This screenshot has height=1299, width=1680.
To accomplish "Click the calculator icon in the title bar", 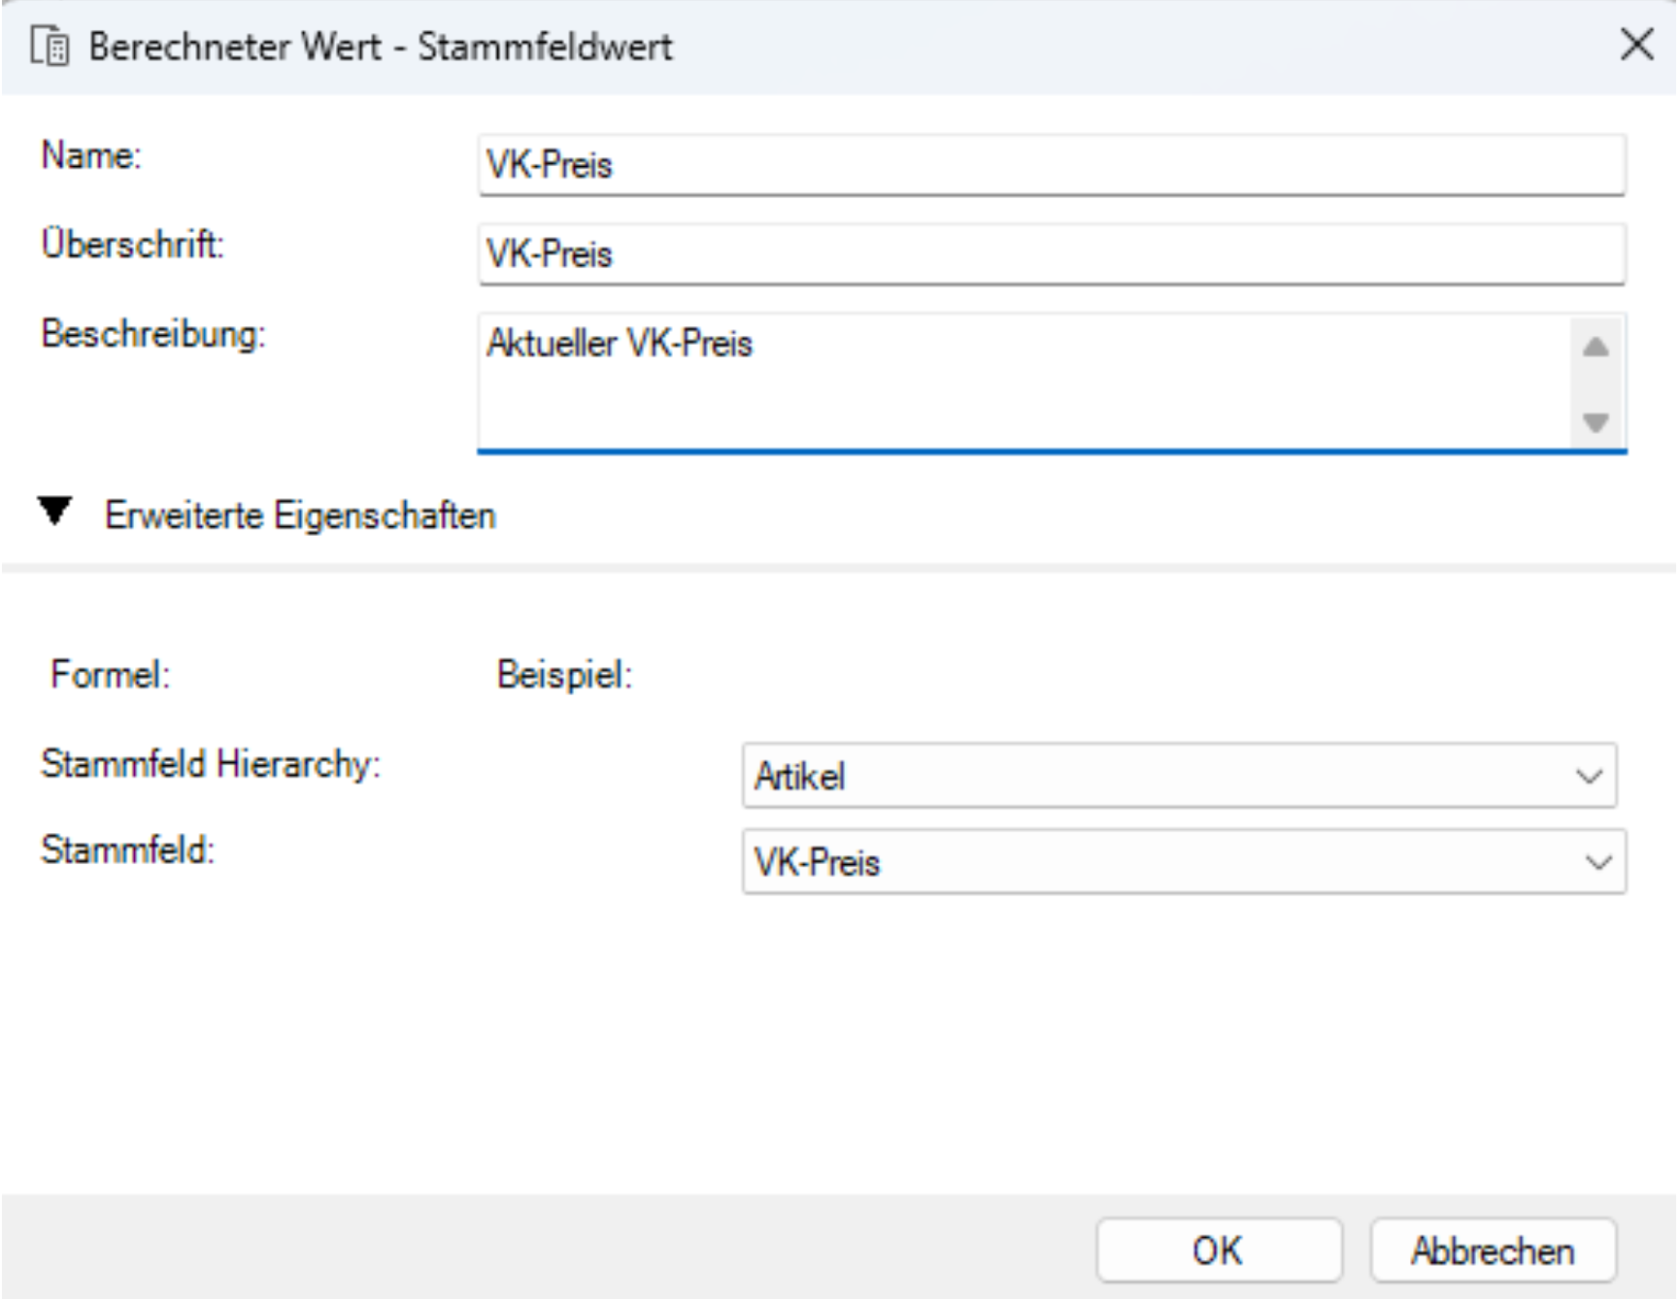I will [50, 47].
